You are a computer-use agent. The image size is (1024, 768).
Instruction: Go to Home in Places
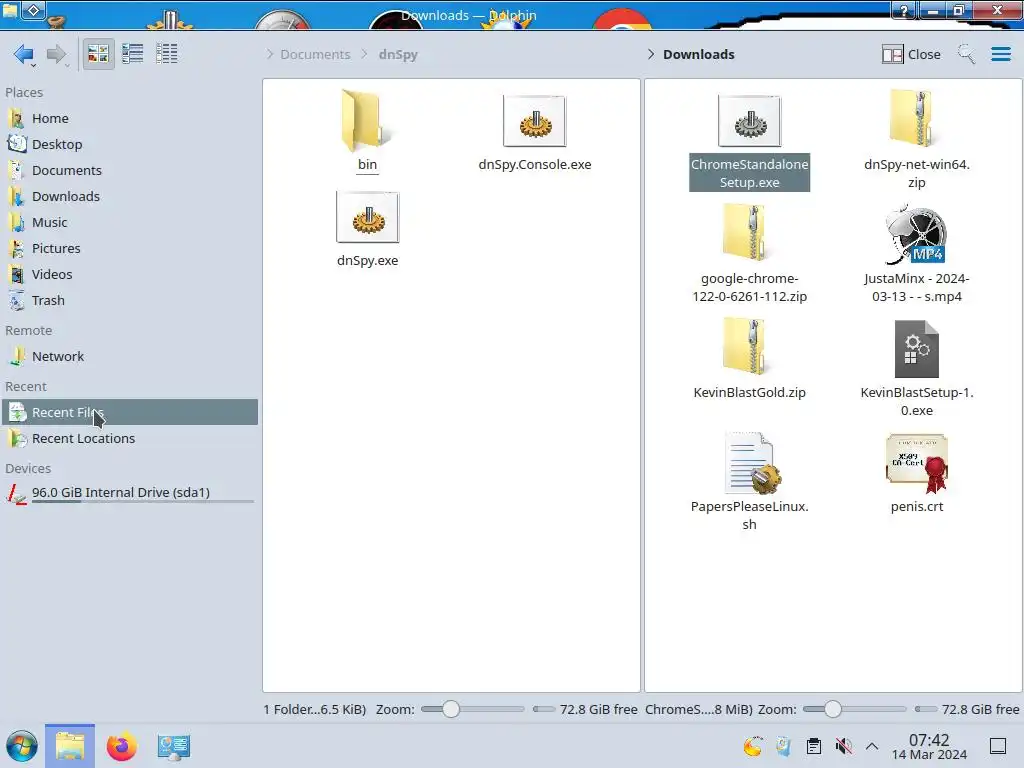[129, 118]
